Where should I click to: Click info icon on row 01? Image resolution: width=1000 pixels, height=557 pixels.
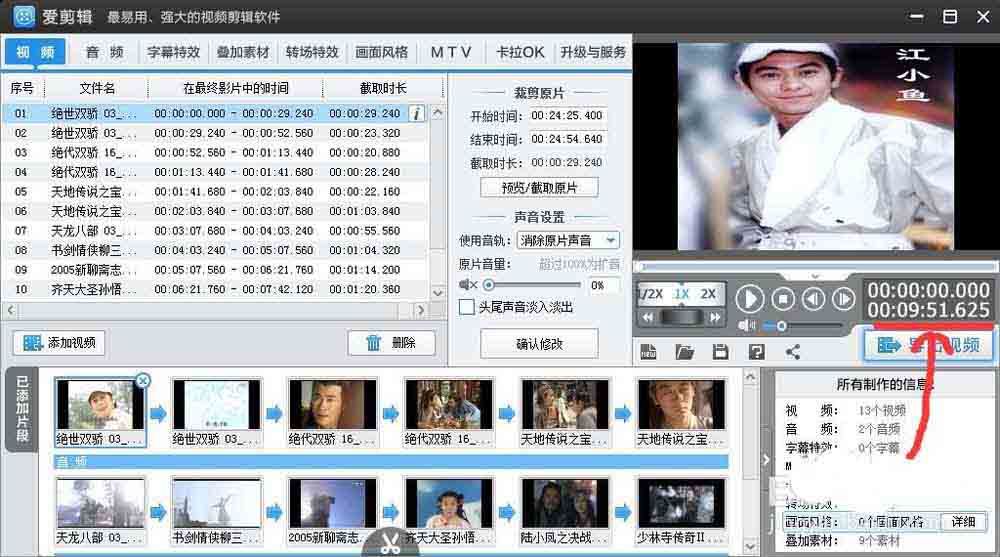point(417,114)
